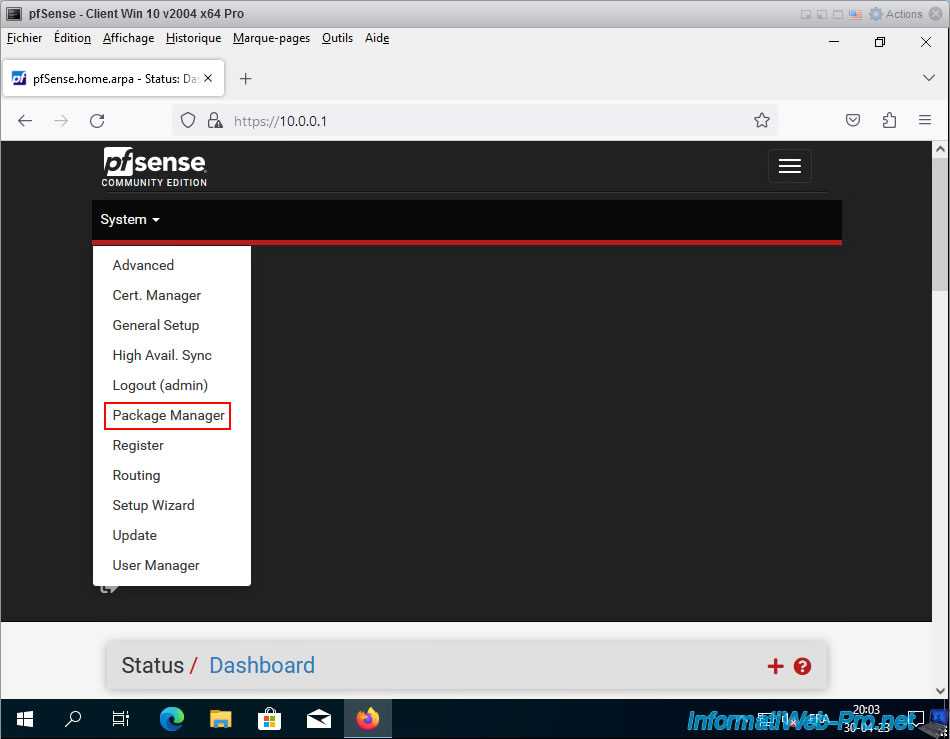Open the Historique menu
The image size is (950, 739).
click(193, 38)
